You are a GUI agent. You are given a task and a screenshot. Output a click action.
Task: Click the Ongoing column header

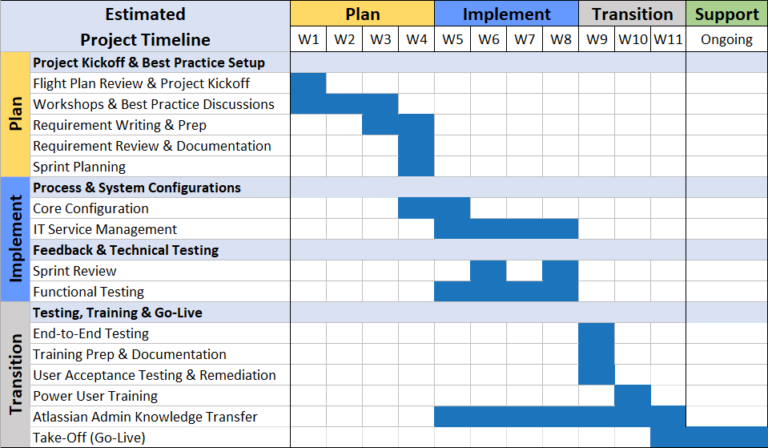point(726,39)
